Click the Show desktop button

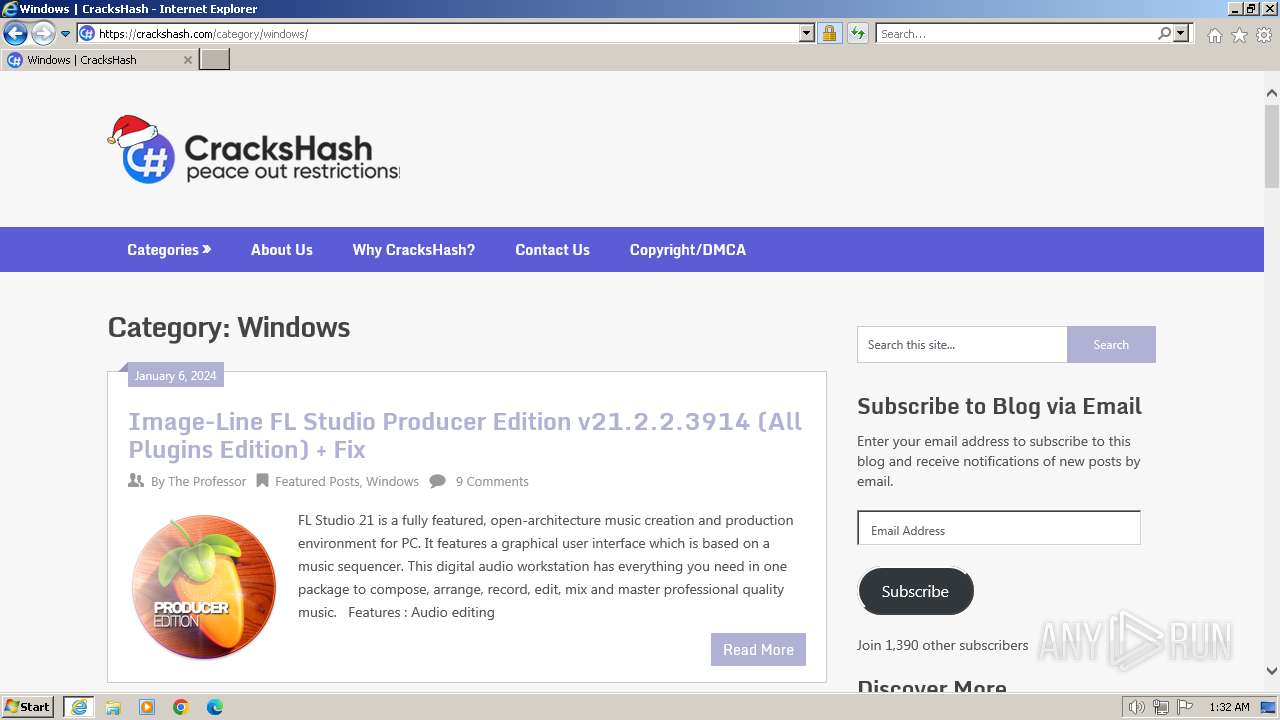1268,707
